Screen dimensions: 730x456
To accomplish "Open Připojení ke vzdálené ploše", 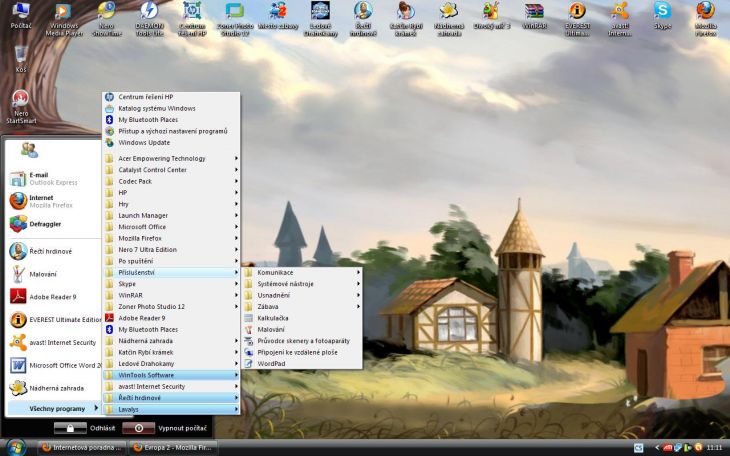I will coord(302,352).
